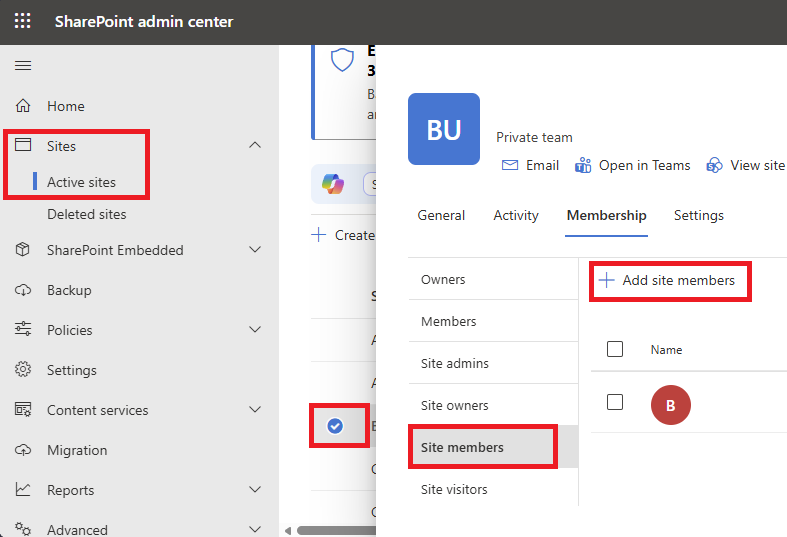Click the Create button text
Screen dimensions: 787x537
click(x=355, y=235)
